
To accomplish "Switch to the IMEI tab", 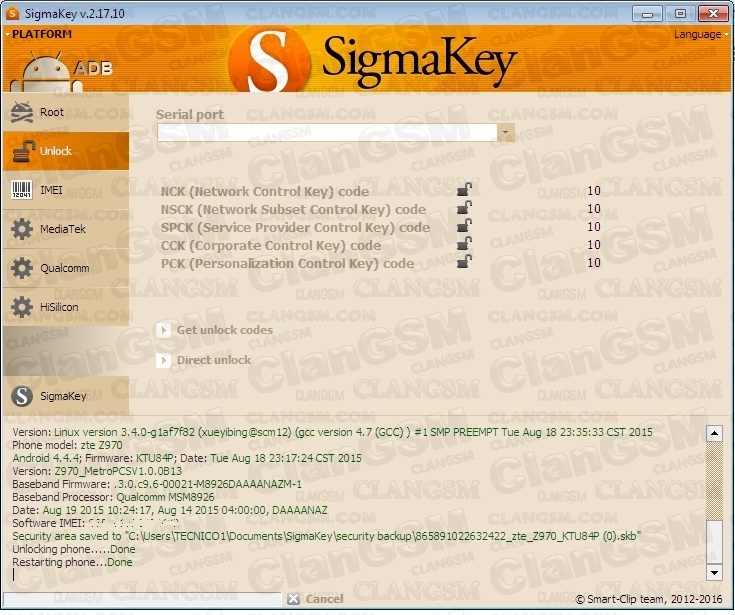I will point(66,190).
